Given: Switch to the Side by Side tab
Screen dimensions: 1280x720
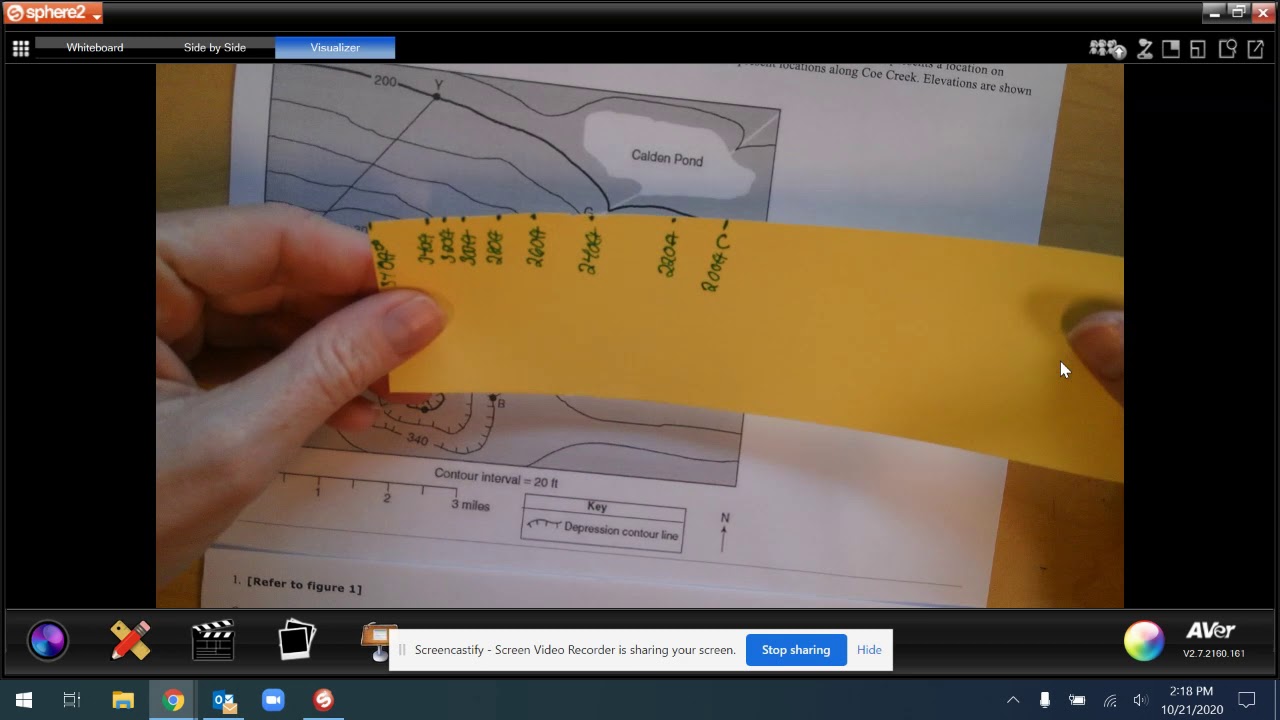Looking at the screenshot, I should pyautogui.click(x=215, y=47).
